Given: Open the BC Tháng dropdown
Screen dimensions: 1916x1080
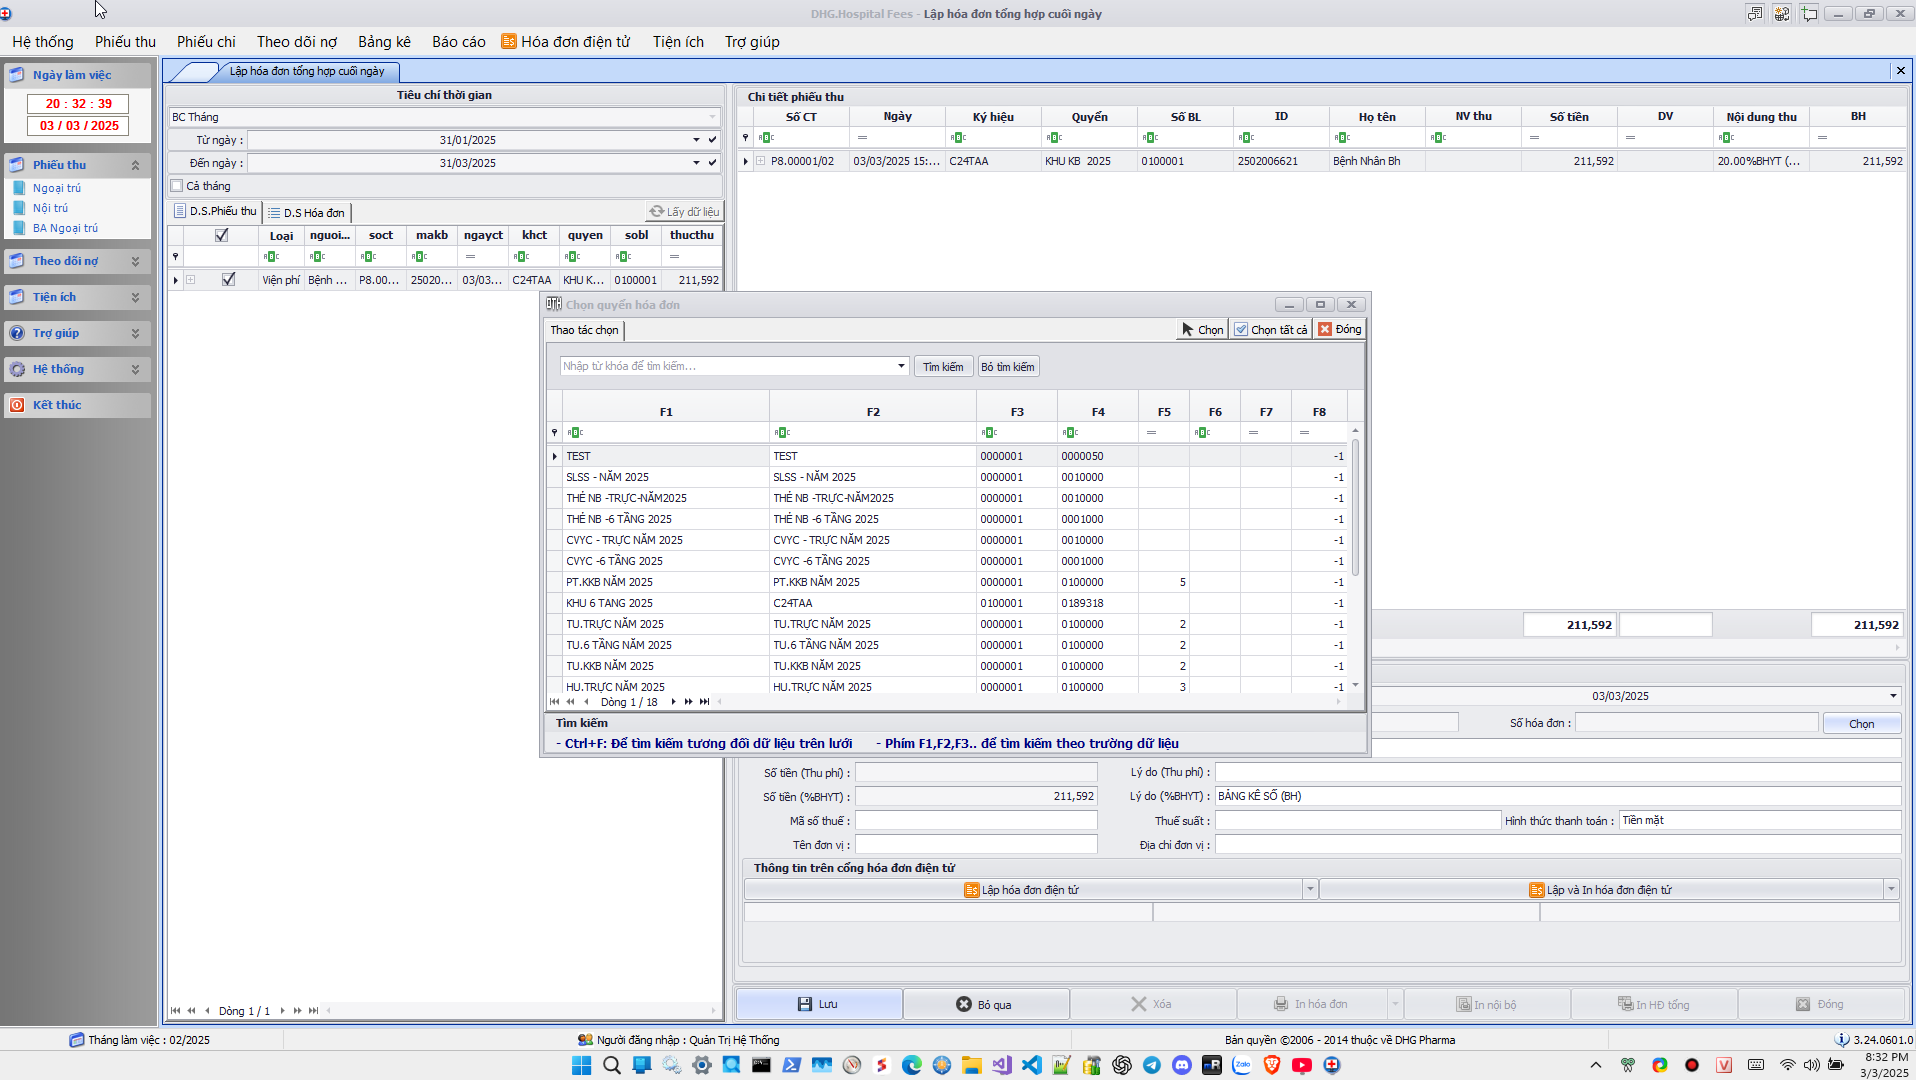Looking at the screenshot, I should pyautogui.click(x=712, y=117).
